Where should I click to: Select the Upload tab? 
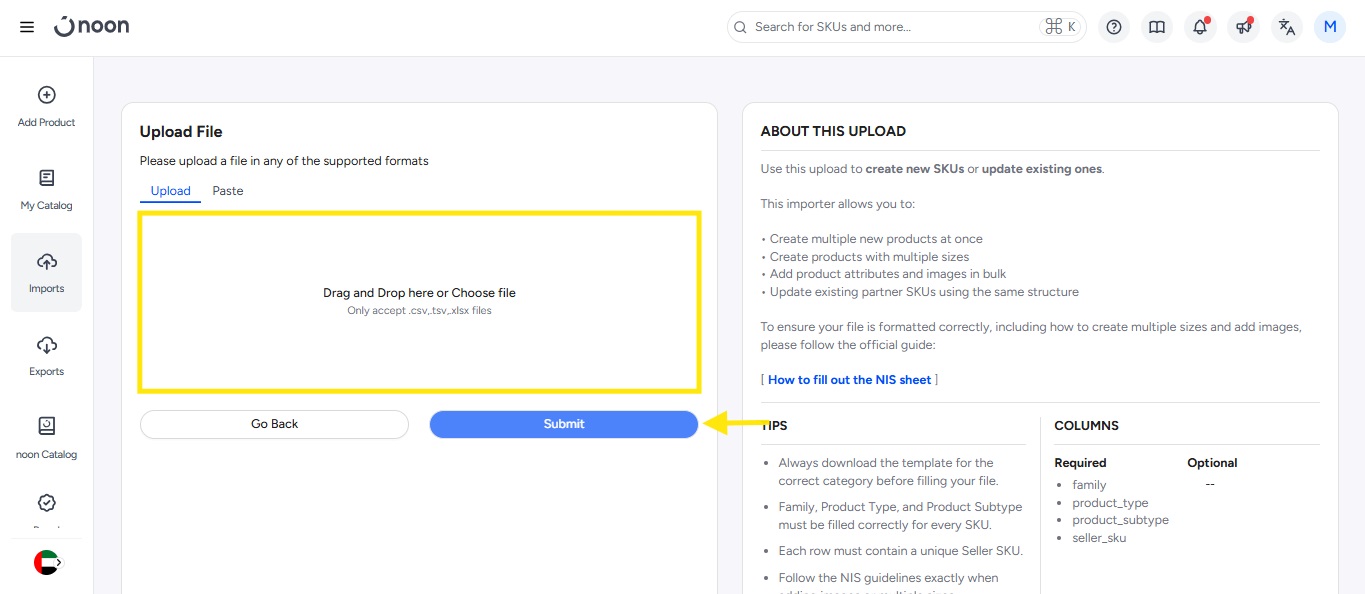pyautogui.click(x=170, y=191)
